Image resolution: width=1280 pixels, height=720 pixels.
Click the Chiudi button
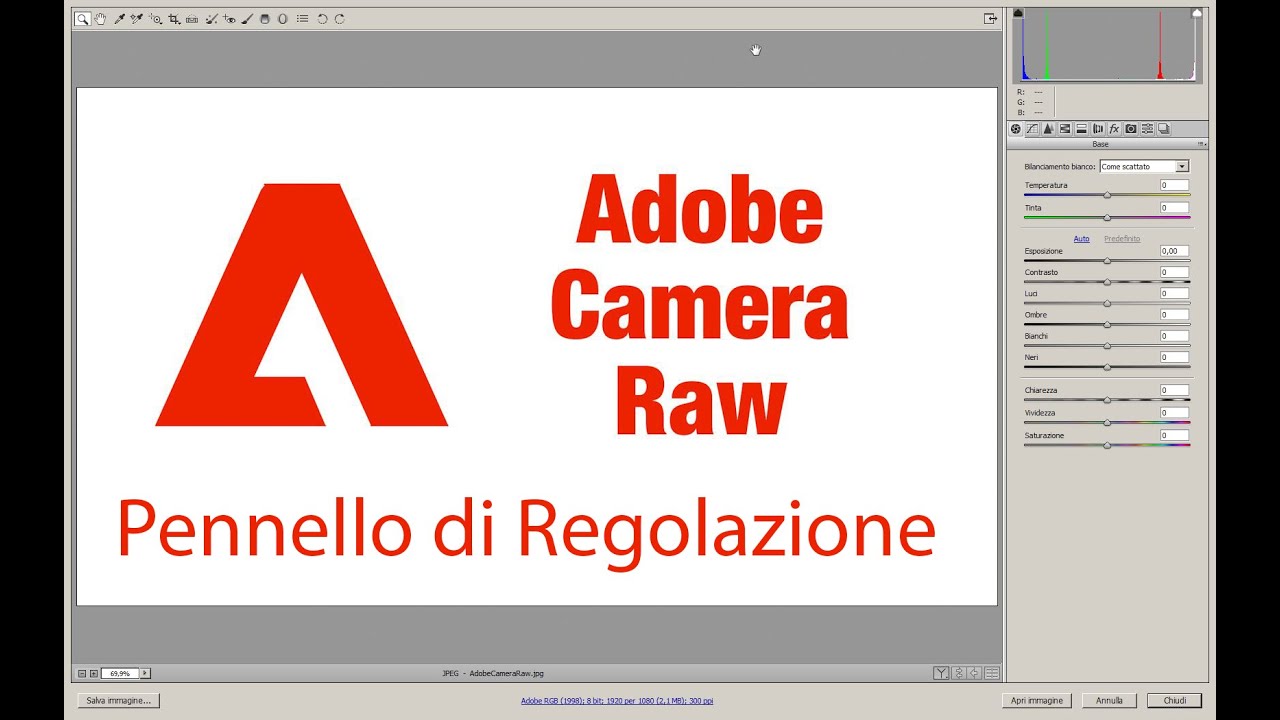[x=1175, y=701]
